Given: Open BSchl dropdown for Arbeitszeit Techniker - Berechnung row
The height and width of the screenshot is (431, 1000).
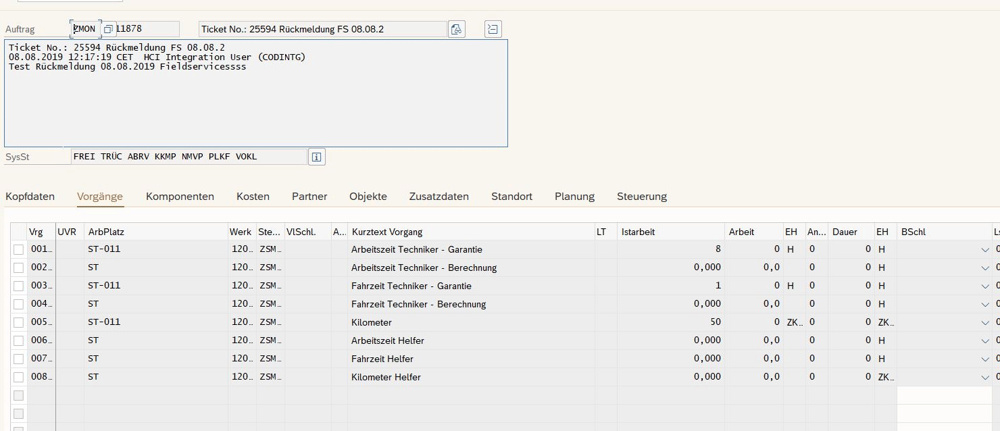Looking at the screenshot, I should point(985,268).
